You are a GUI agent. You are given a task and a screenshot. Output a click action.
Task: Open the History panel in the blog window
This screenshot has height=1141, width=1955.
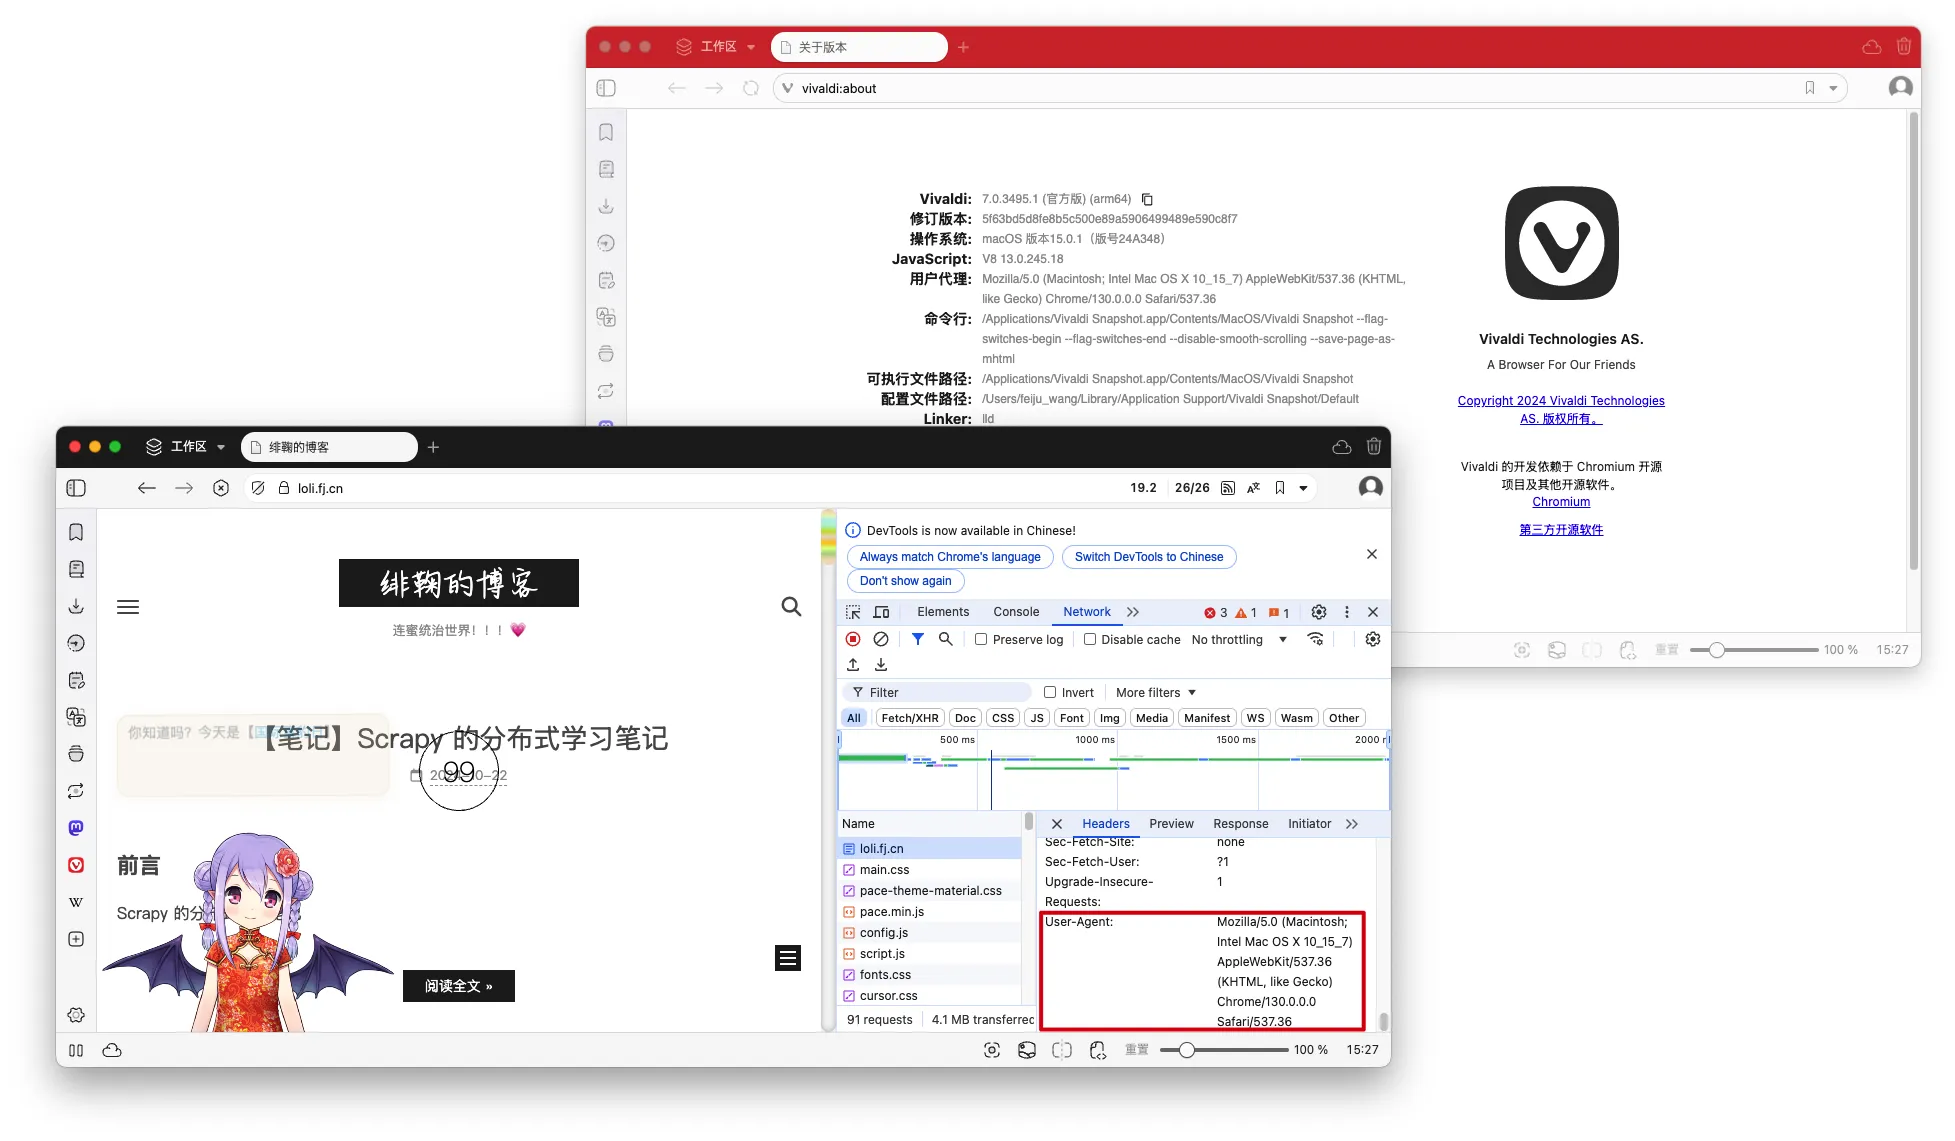click(x=76, y=643)
